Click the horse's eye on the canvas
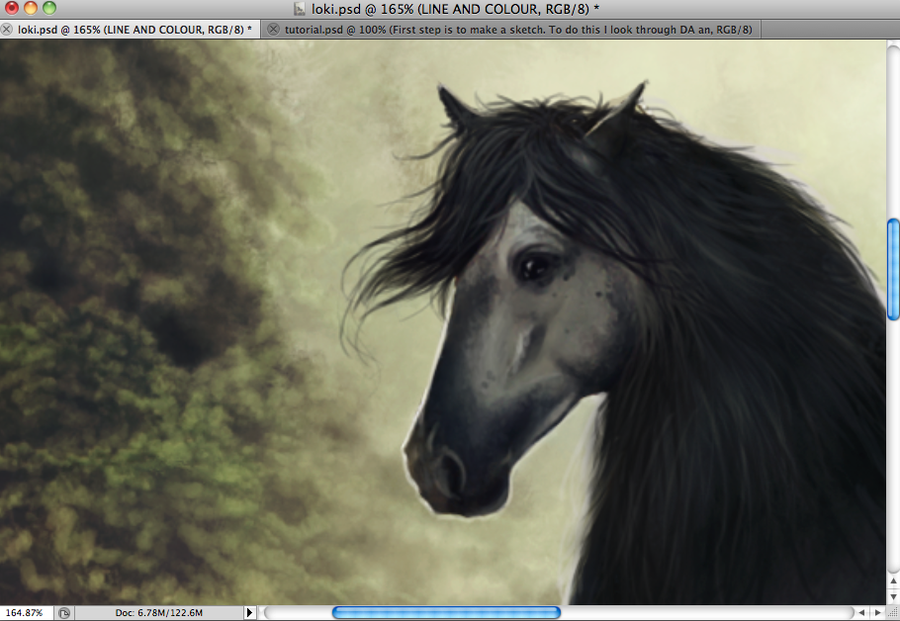Viewport: 900px width, 621px height. [x=533, y=266]
